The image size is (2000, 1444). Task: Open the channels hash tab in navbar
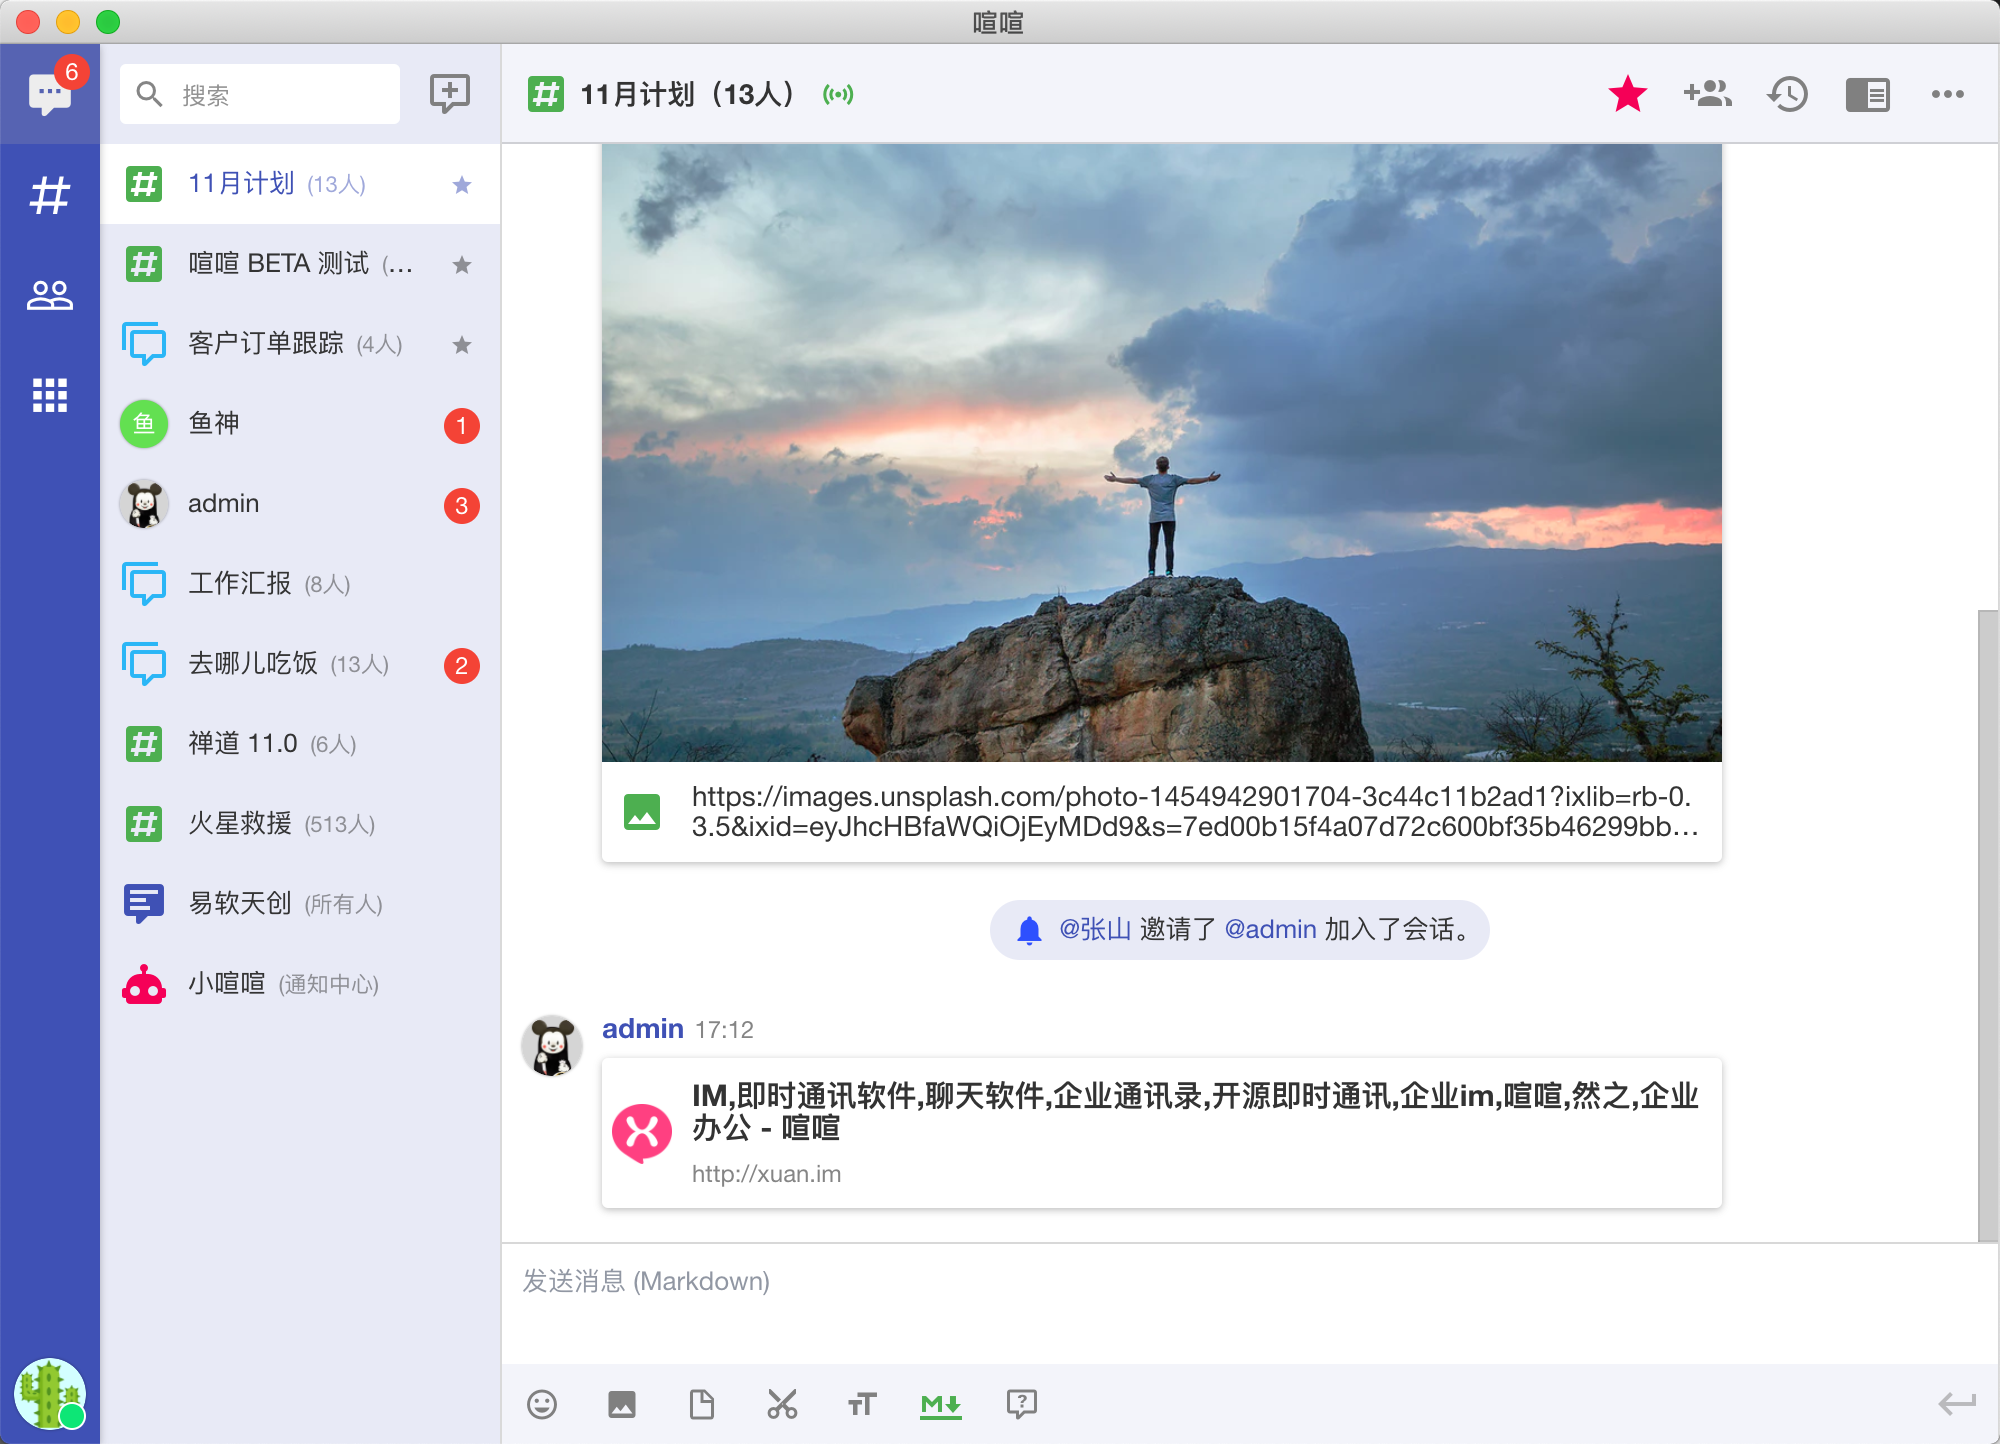point(50,195)
